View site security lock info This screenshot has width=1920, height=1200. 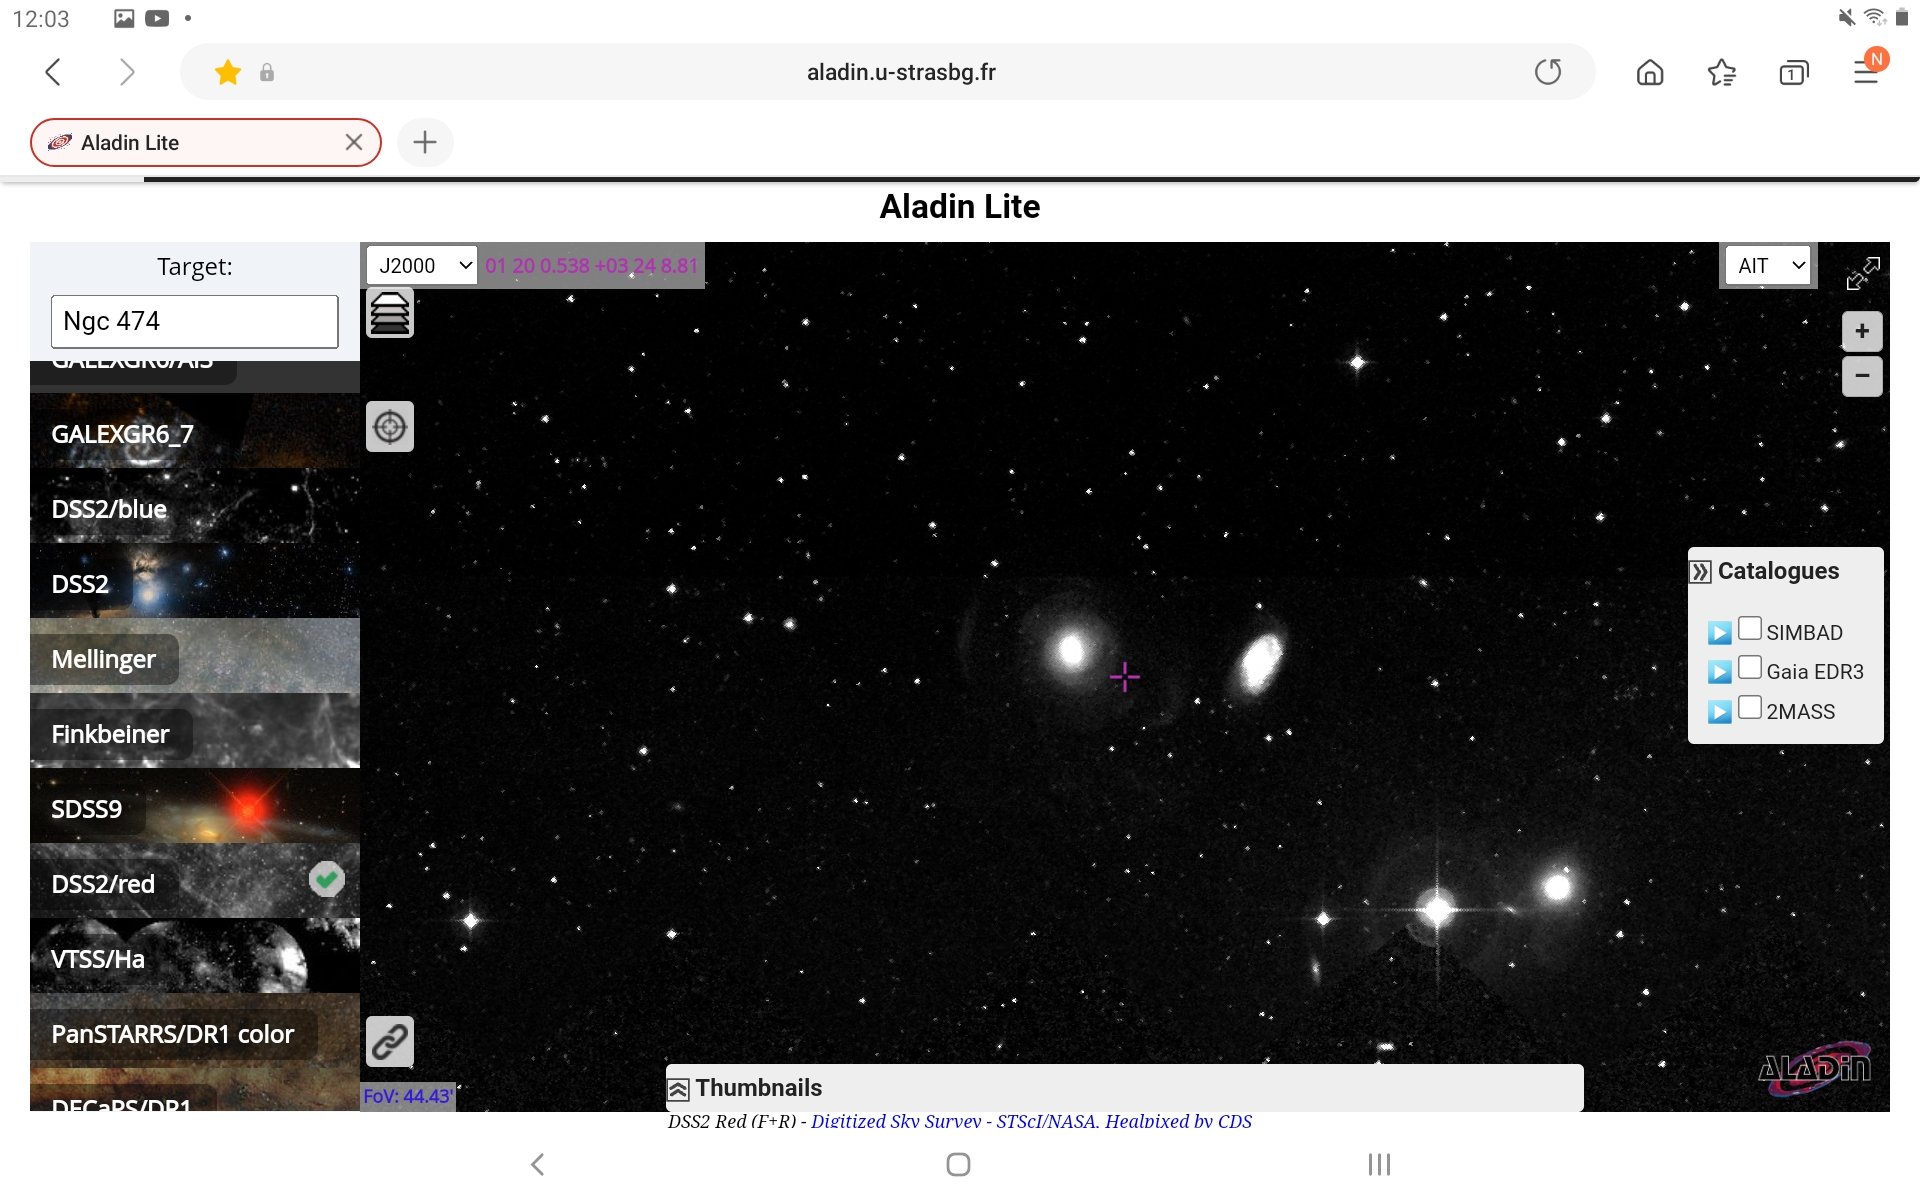pyautogui.click(x=267, y=72)
